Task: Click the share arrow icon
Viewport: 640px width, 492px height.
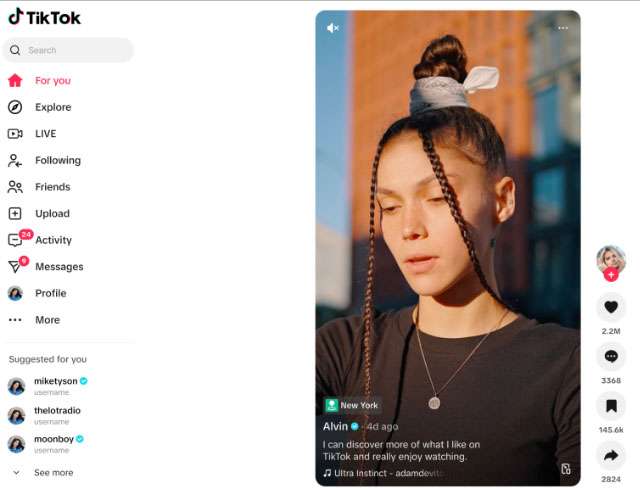Action: tap(611, 456)
